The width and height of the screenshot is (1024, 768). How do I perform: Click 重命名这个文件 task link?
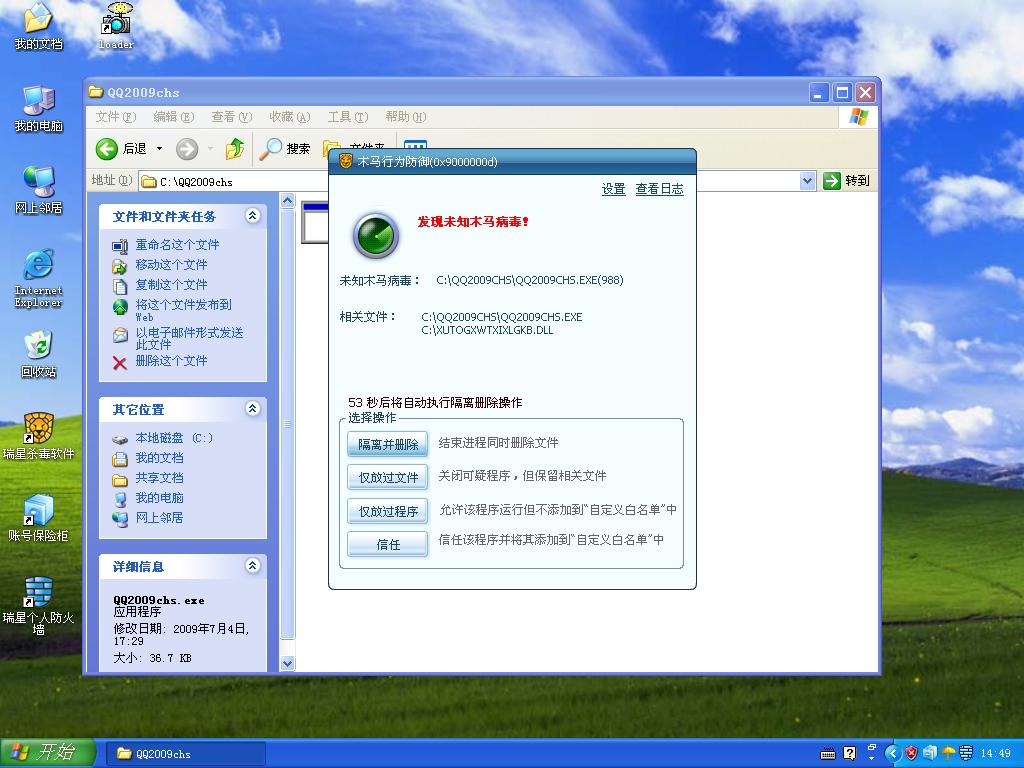click(177, 245)
